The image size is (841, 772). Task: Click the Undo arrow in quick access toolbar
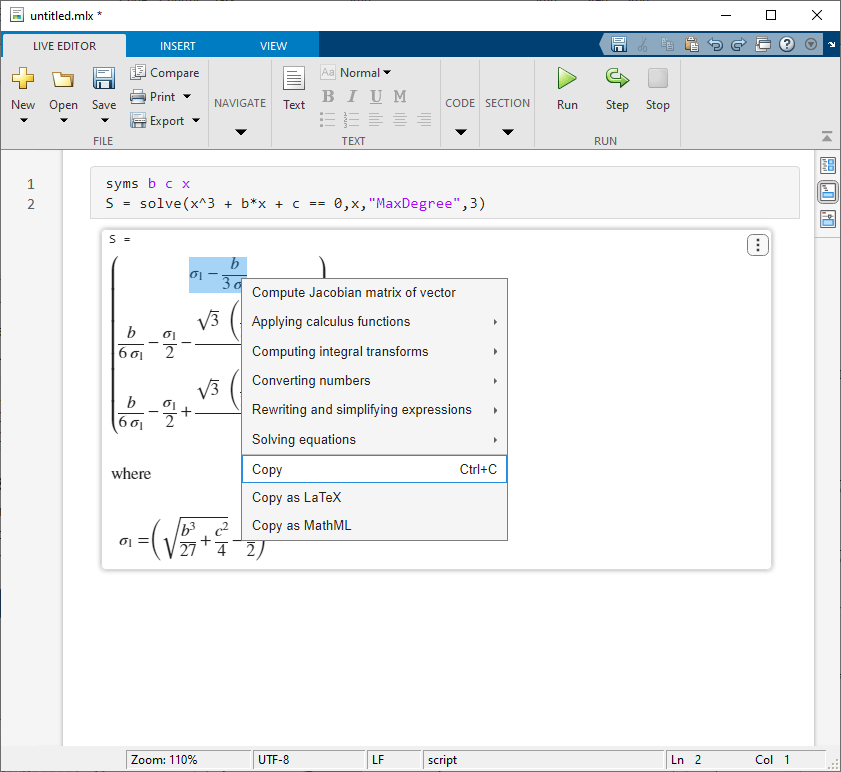coord(715,44)
